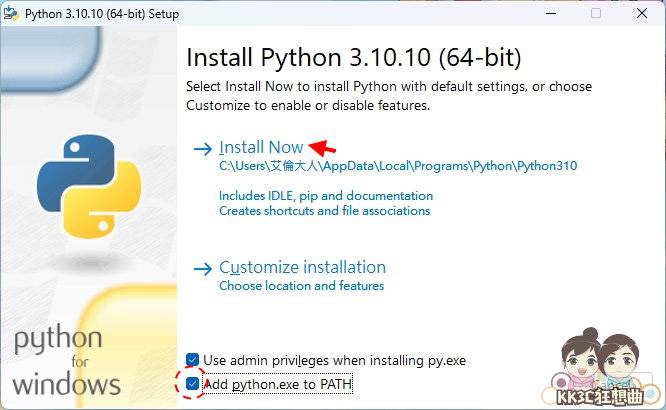
Task: Click the blue arrow beside Customize installation
Action: pos(202,268)
